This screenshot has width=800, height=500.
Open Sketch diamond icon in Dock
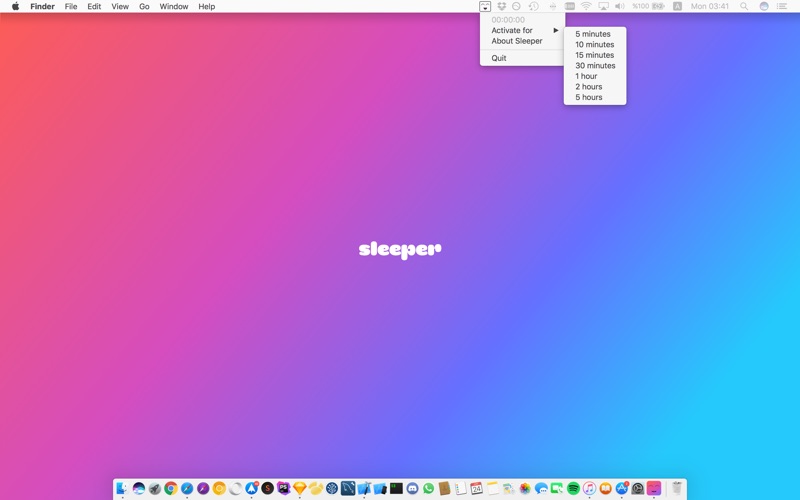(299, 488)
